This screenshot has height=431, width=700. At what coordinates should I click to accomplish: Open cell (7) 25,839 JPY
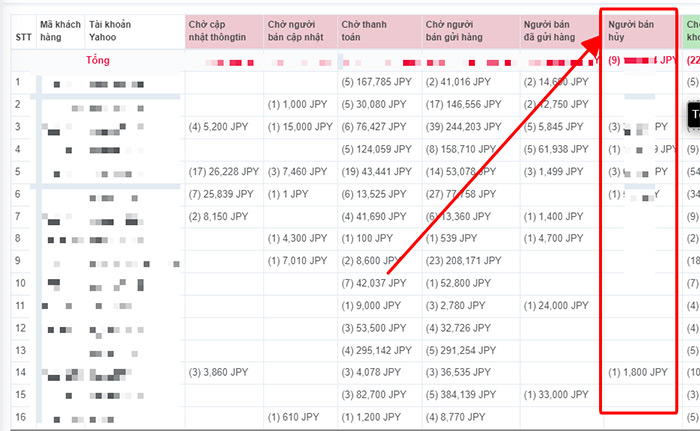pos(221,194)
